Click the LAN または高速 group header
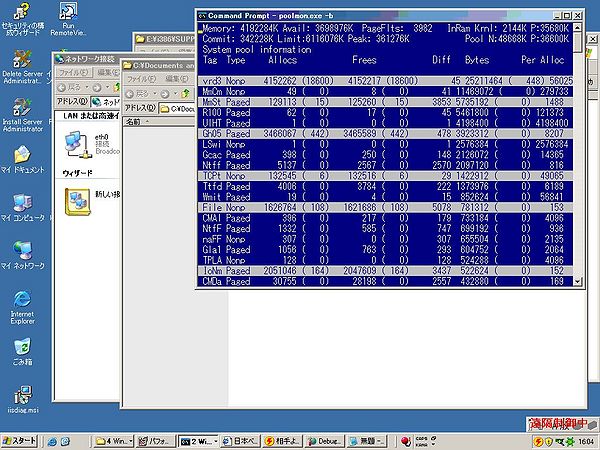This screenshot has height=450, width=600. coord(91,116)
